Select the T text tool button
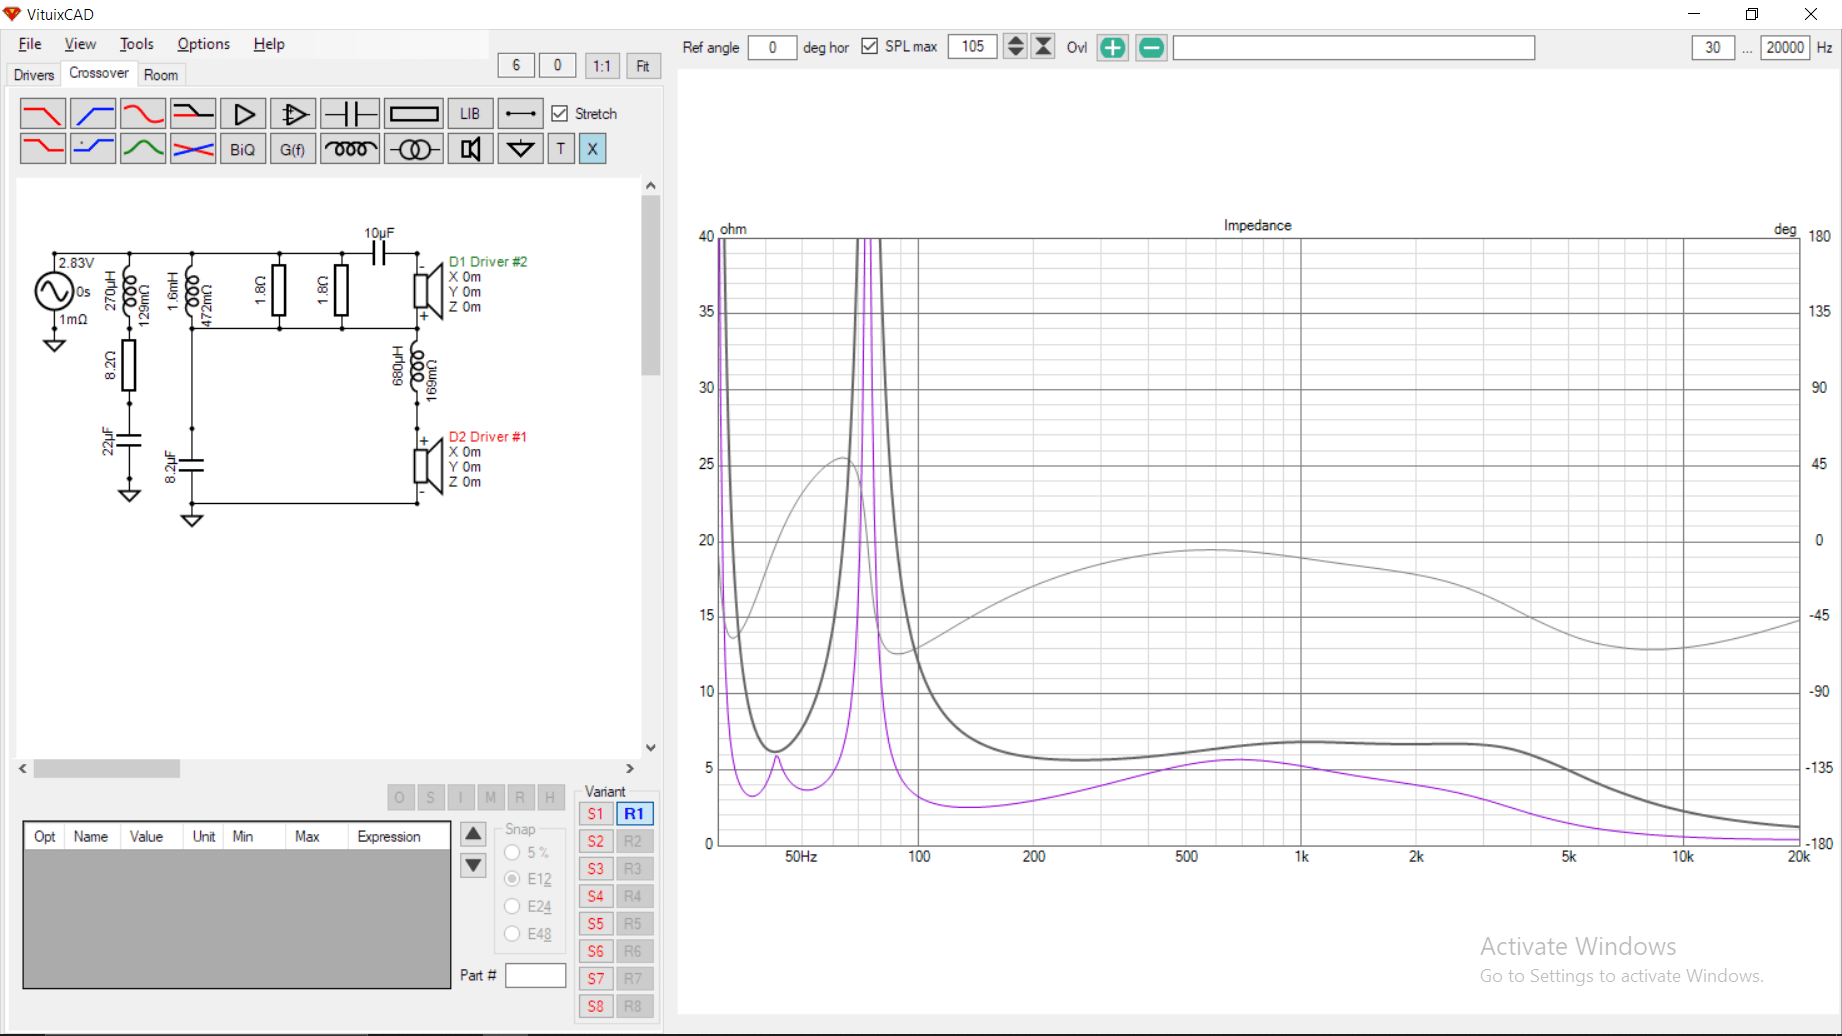 point(561,149)
